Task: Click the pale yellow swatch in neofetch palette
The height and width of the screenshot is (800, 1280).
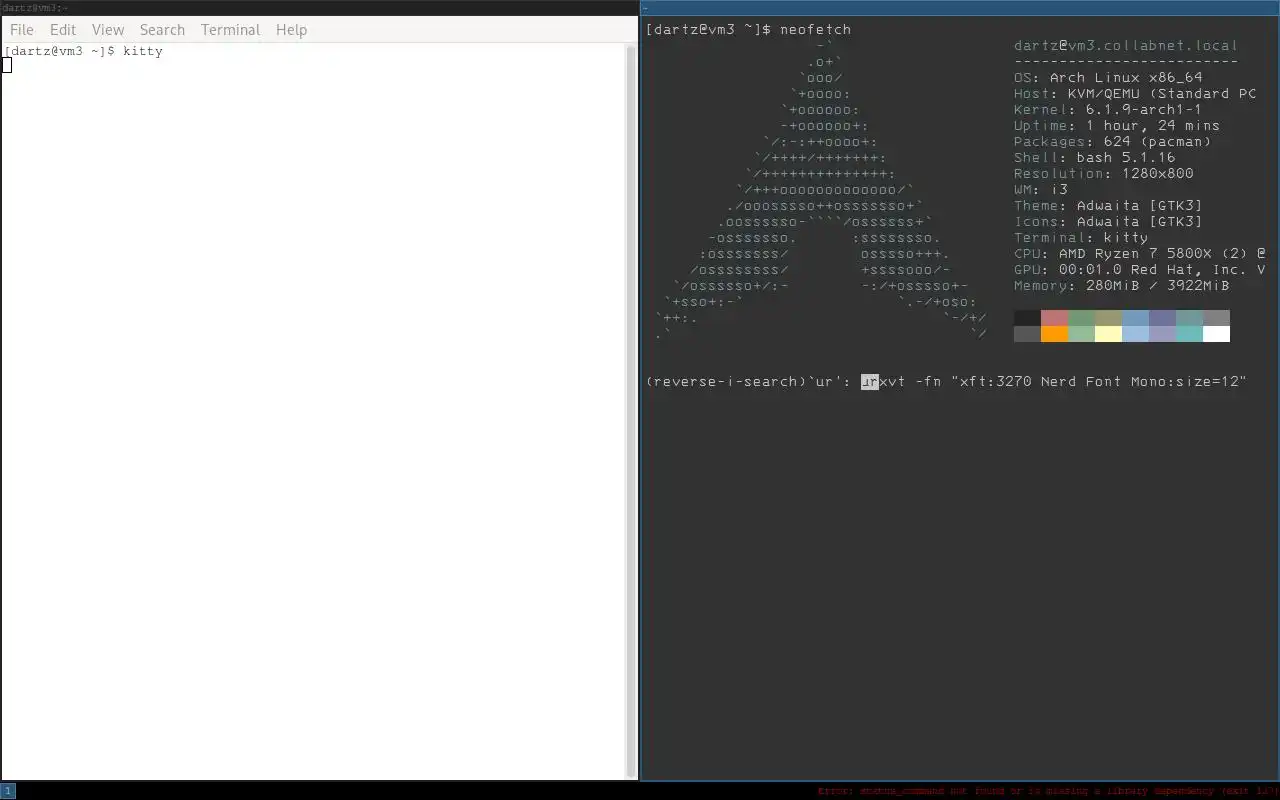Action: pyautogui.click(x=1108, y=334)
